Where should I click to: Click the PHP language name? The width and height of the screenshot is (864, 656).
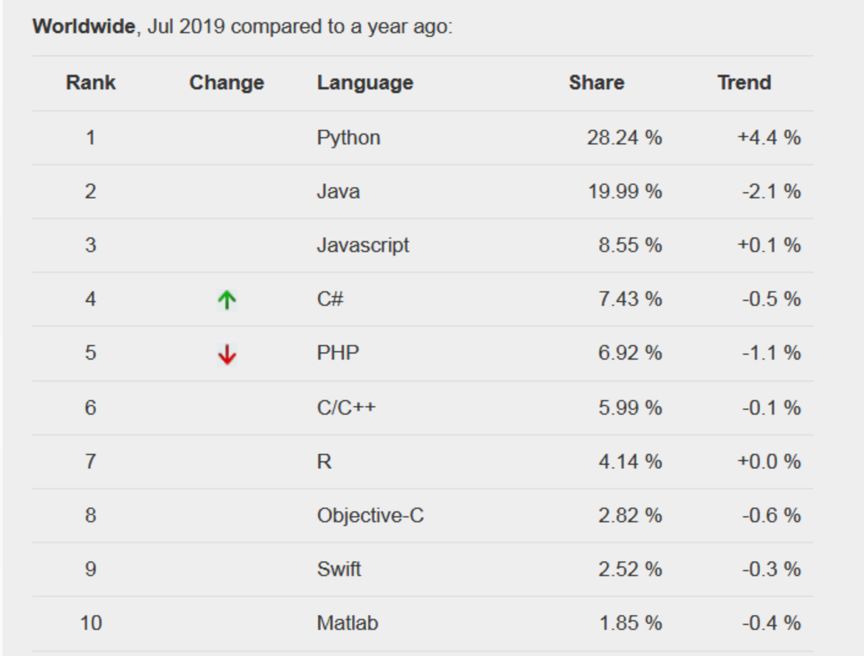[338, 354]
